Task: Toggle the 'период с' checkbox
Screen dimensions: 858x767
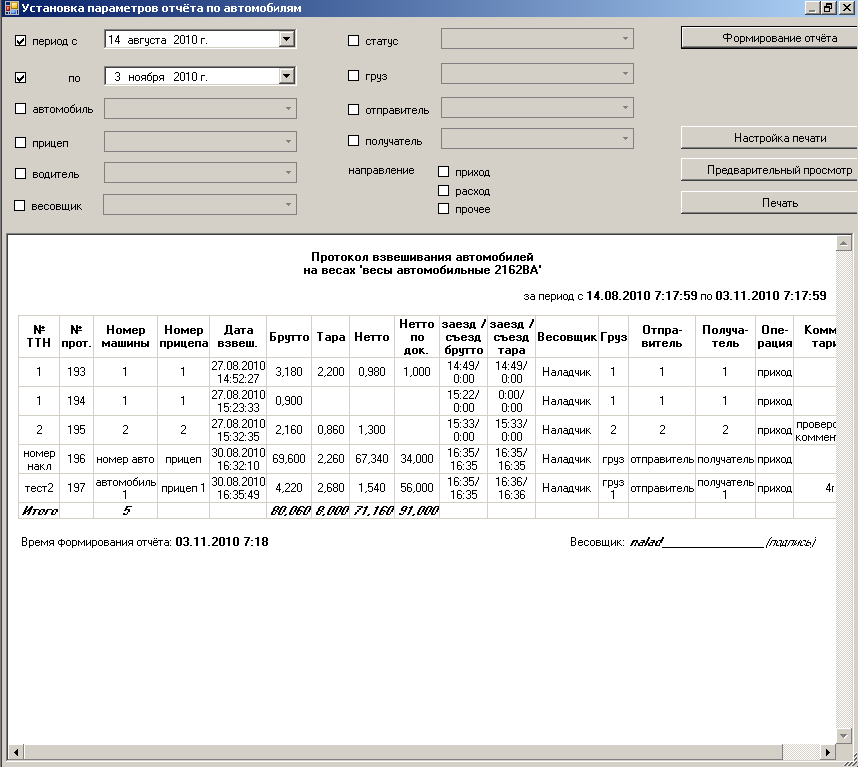Action: tap(20, 41)
